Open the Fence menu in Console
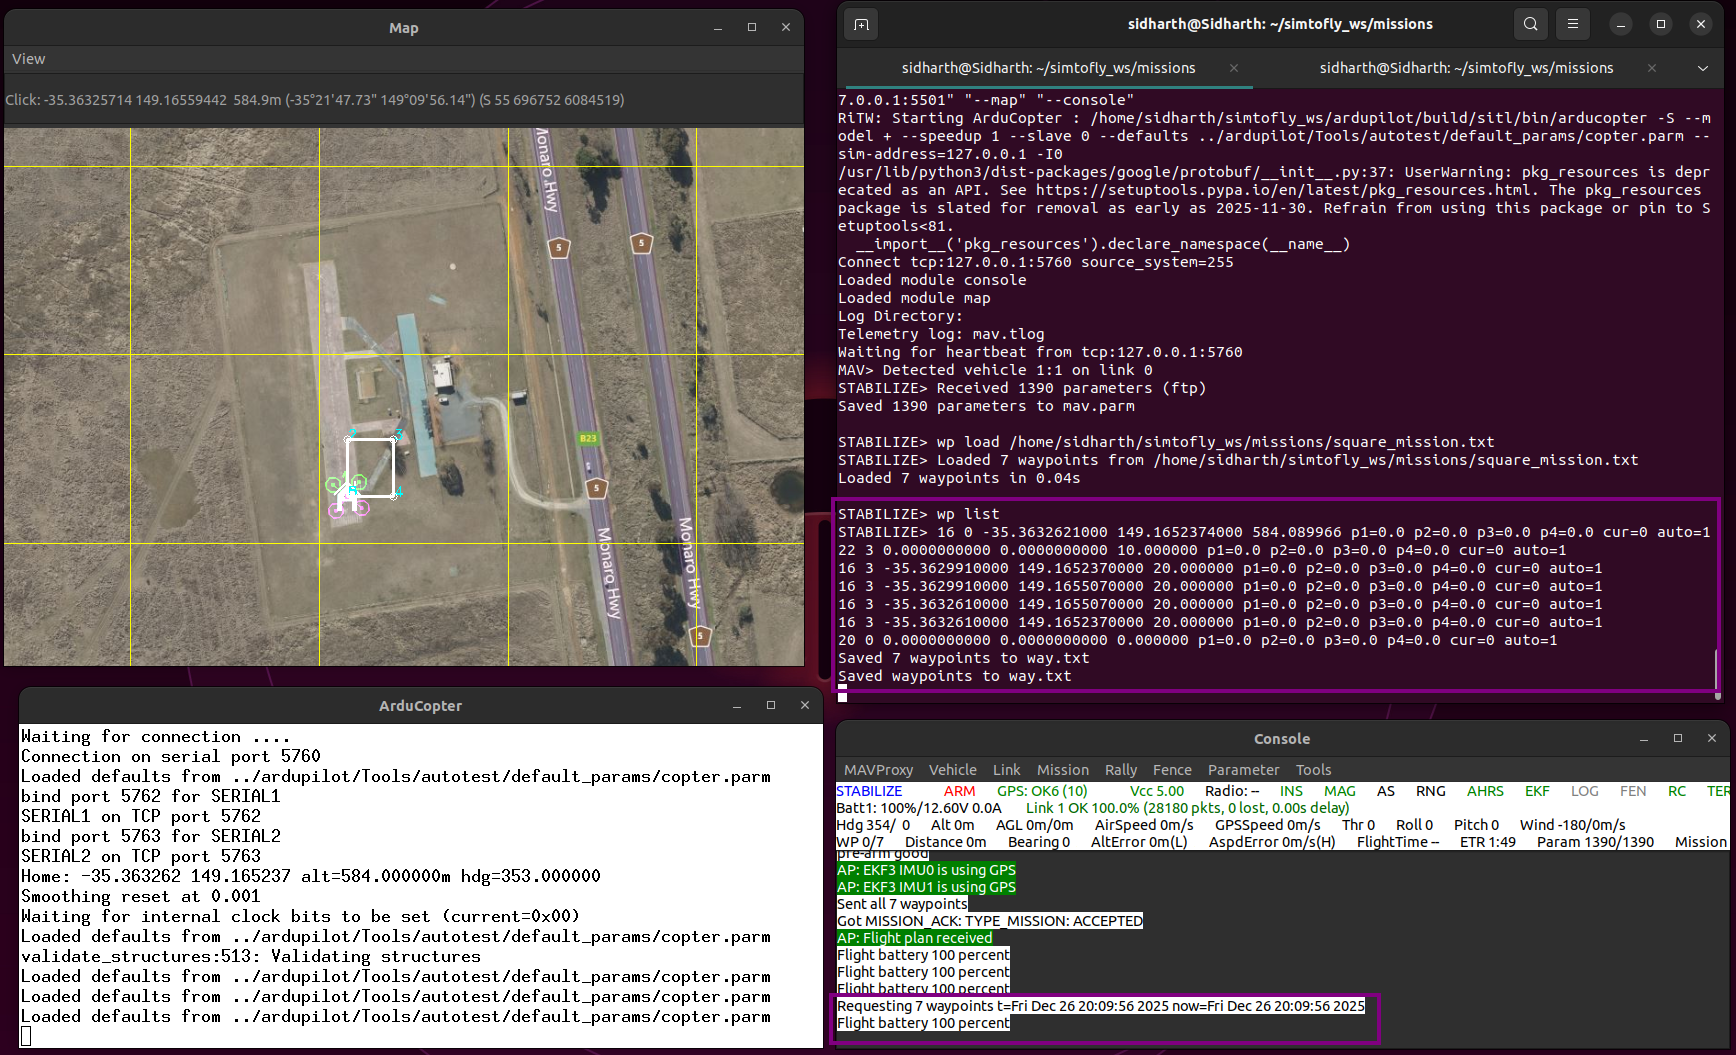The image size is (1736, 1055). (1172, 770)
